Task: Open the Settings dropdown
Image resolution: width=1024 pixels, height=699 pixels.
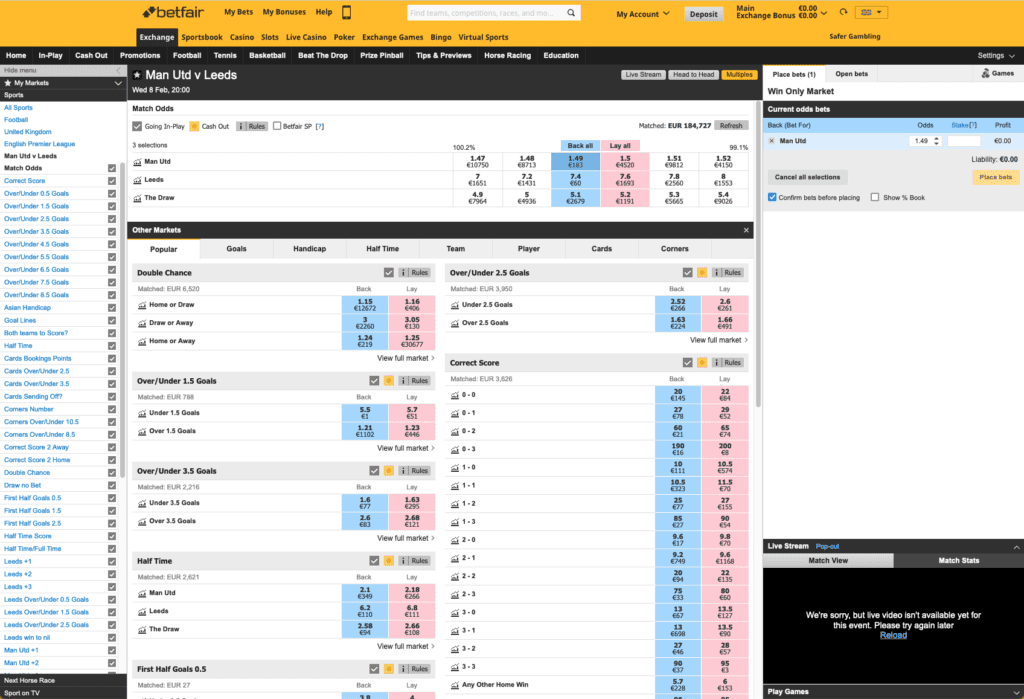Action: coord(996,56)
